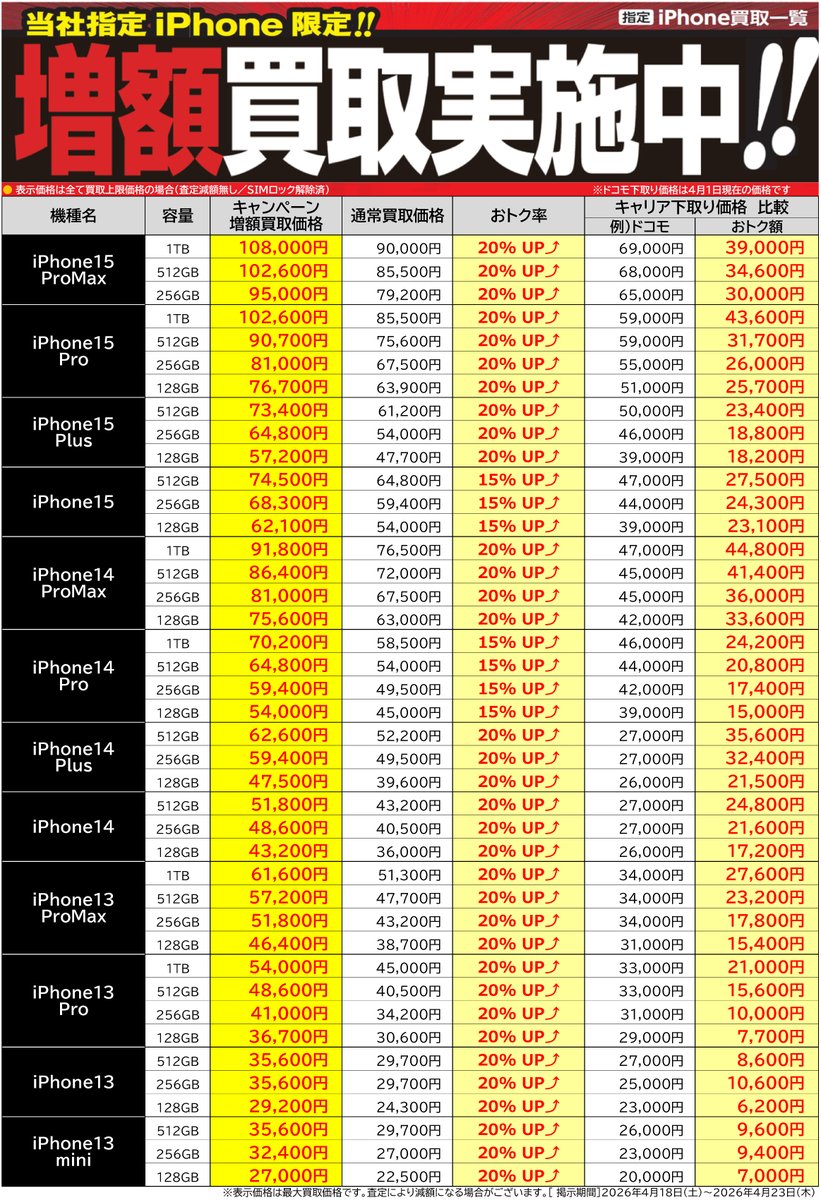Click the iPhone14 Pro model cell
Image resolution: width=821 pixels, height=1200 pixels.
73,676
